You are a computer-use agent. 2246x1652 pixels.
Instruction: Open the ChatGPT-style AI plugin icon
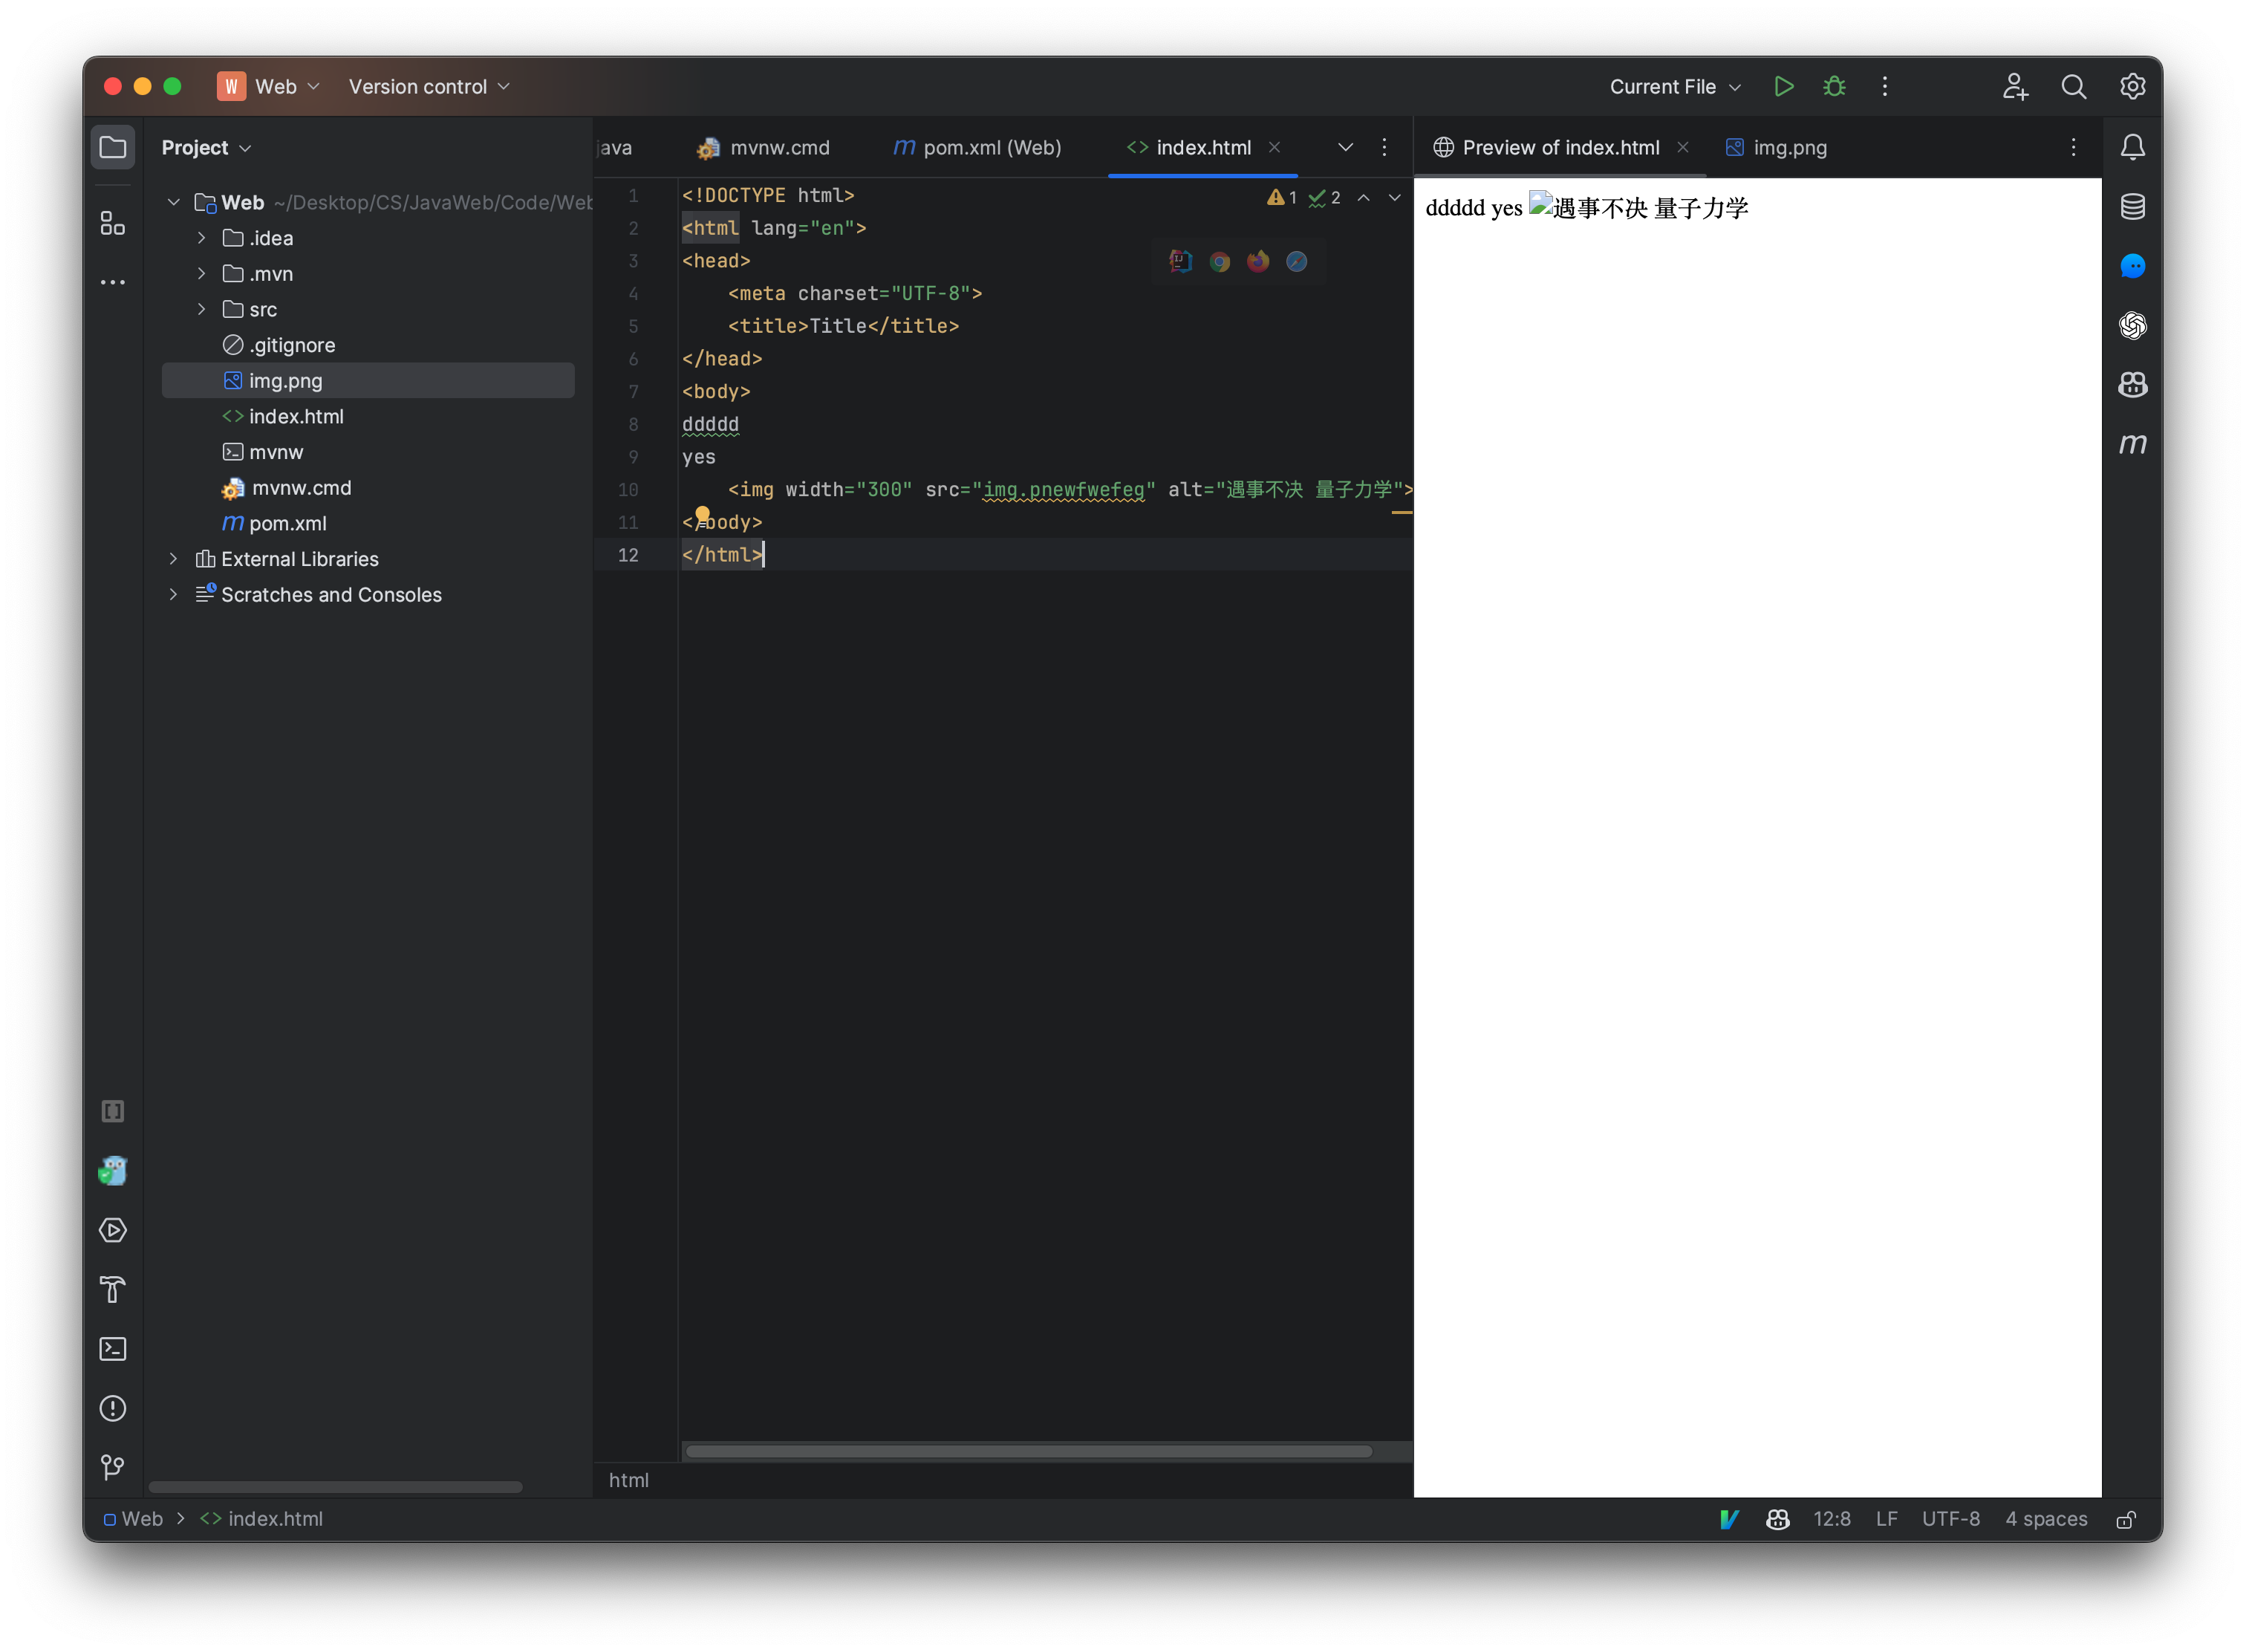point(2133,325)
